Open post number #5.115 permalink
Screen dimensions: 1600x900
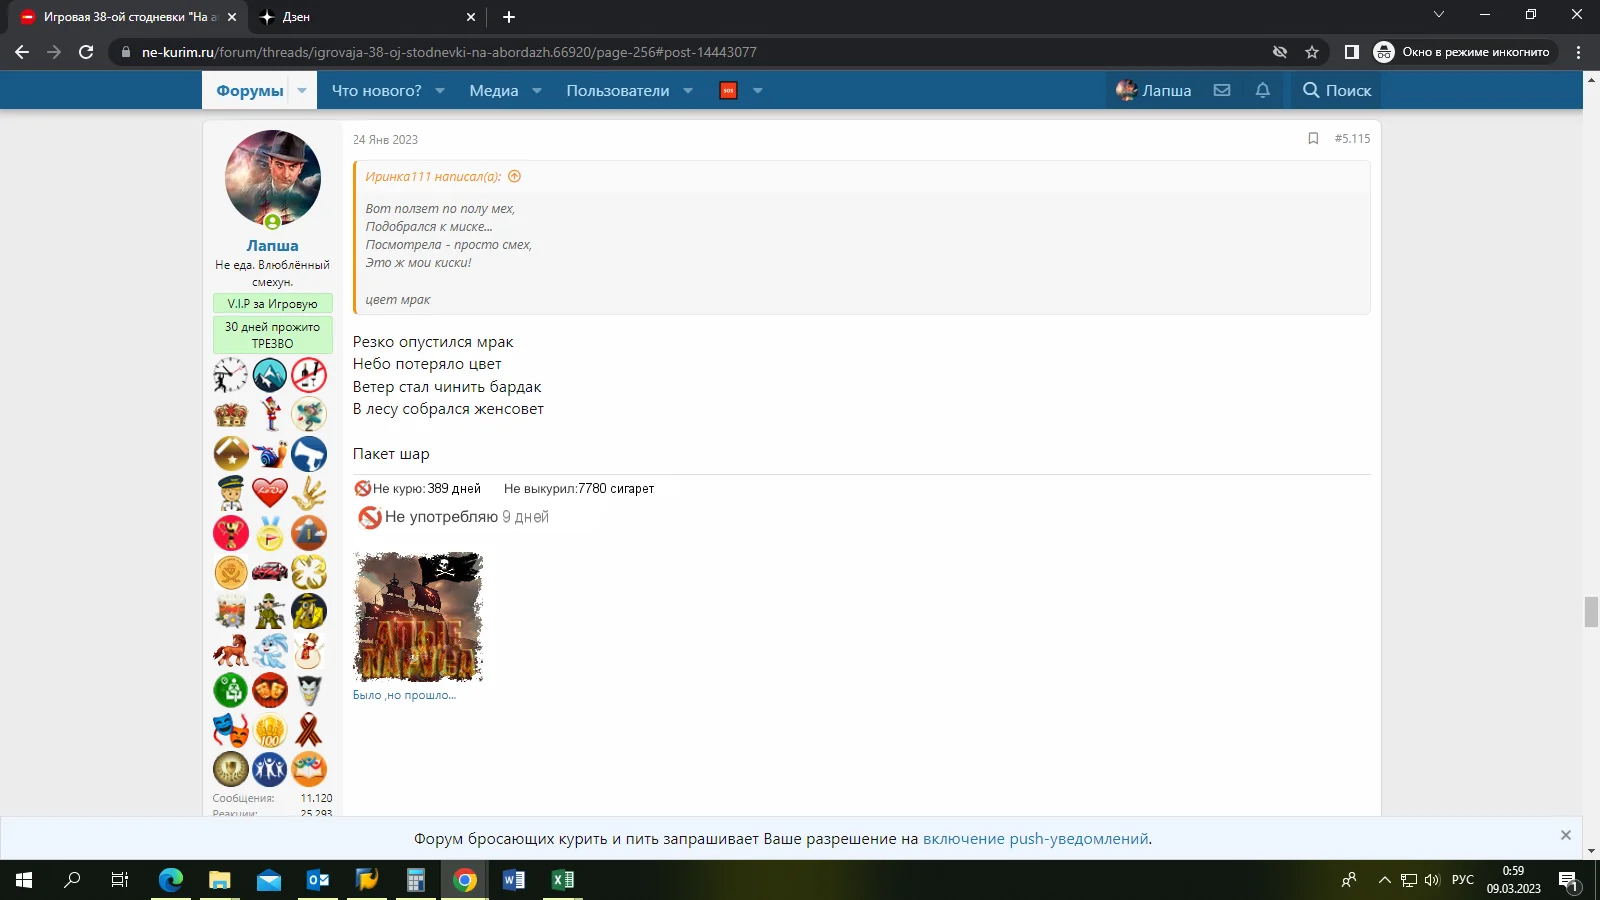[1352, 139]
